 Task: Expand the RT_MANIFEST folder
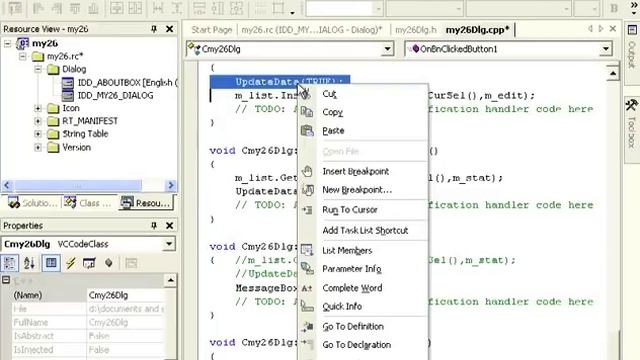38,121
